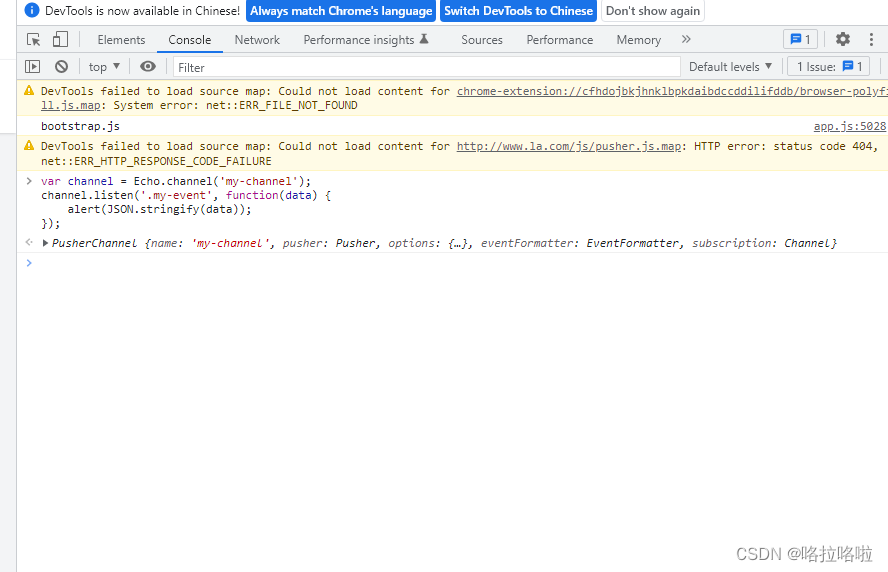Screen dimensions: 888x572
Task: Open the top JavaScript context dropdown
Action: point(104,67)
